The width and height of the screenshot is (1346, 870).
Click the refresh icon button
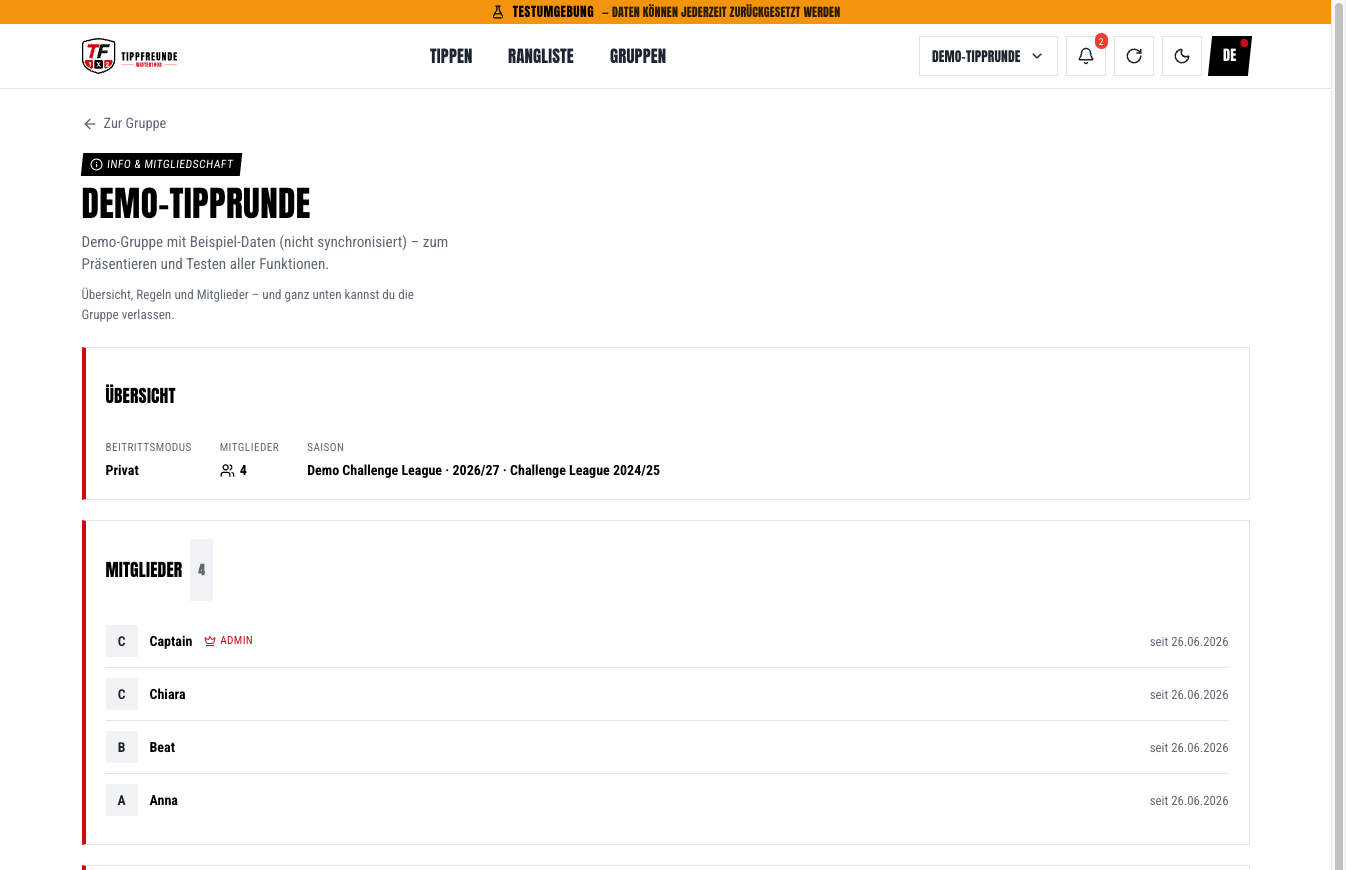pyautogui.click(x=1134, y=56)
